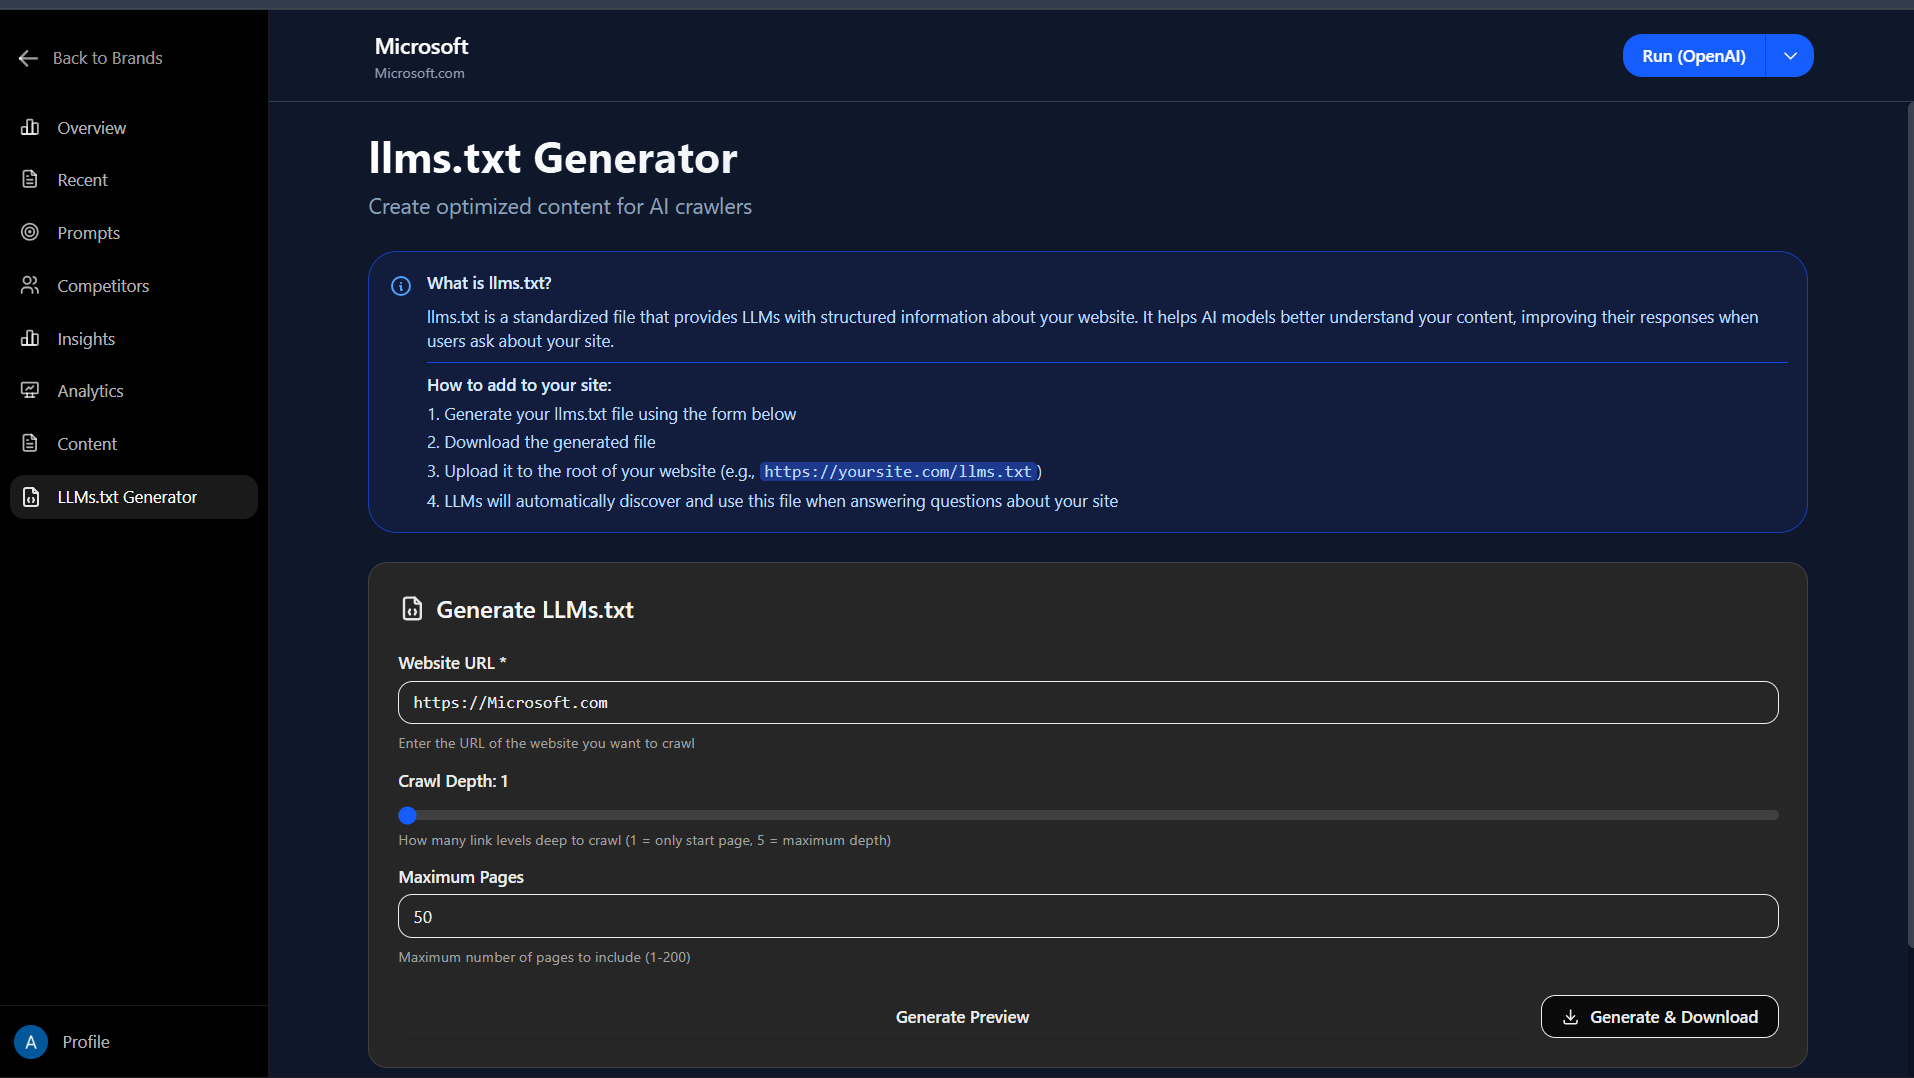Click 'How many link levels deep to crawl' hint

tap(644, 840)
